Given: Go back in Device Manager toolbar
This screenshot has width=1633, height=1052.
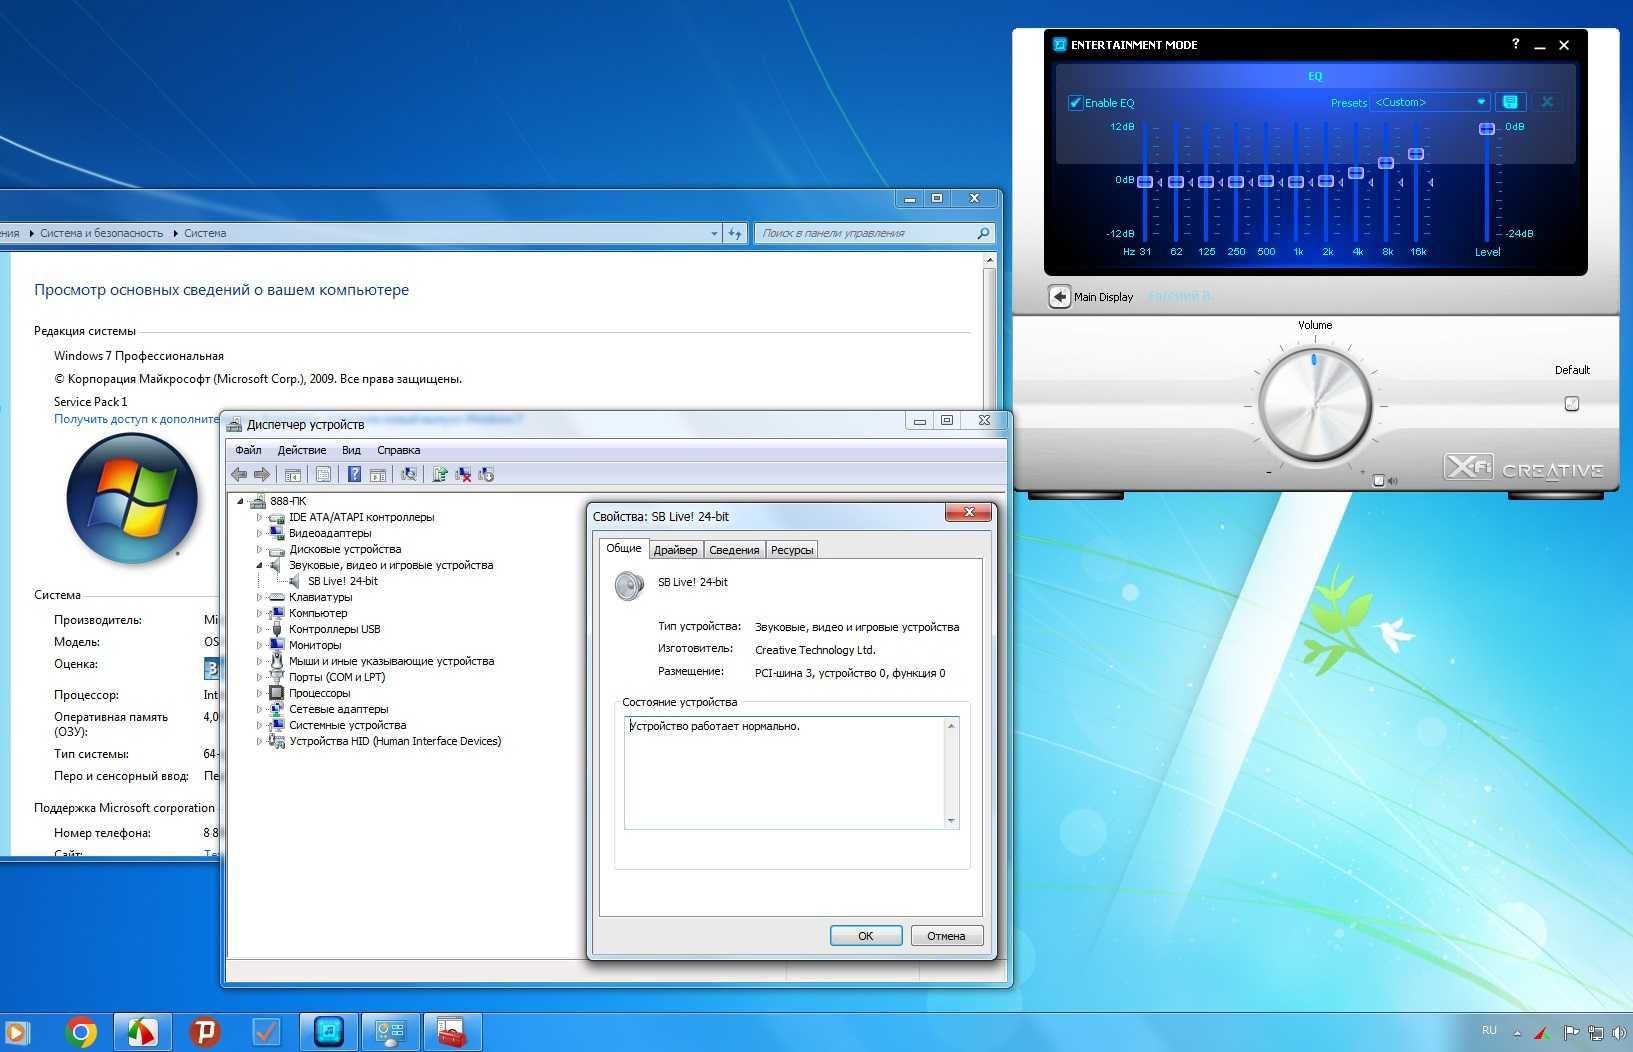Looking at the screenshot, I should pos(239,475).
